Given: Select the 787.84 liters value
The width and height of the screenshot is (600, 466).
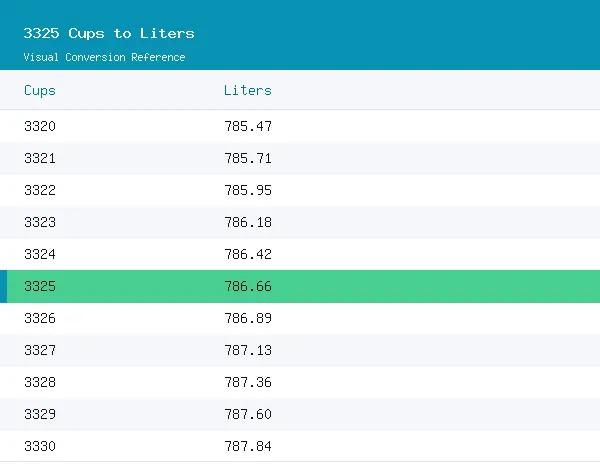Looking at the screenshot, I should pos(248,446).
